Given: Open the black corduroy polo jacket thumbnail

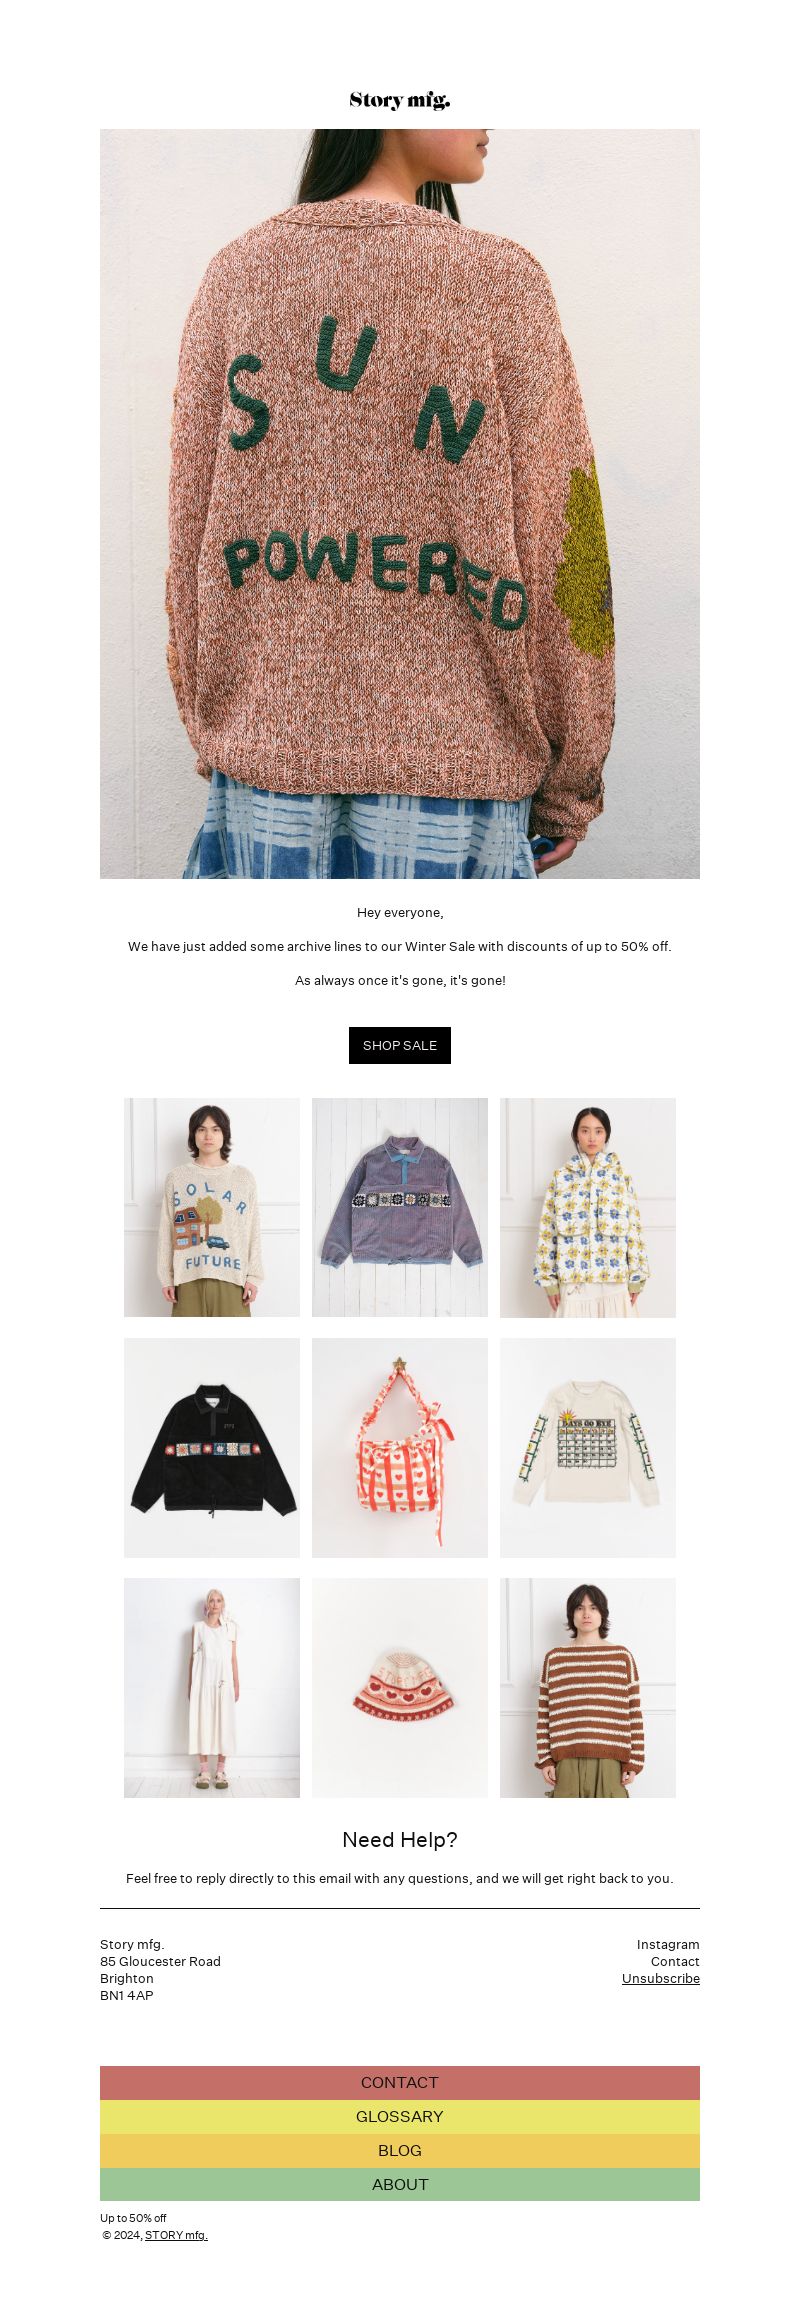Looking at the screenshot, I should pos(212,1448).
